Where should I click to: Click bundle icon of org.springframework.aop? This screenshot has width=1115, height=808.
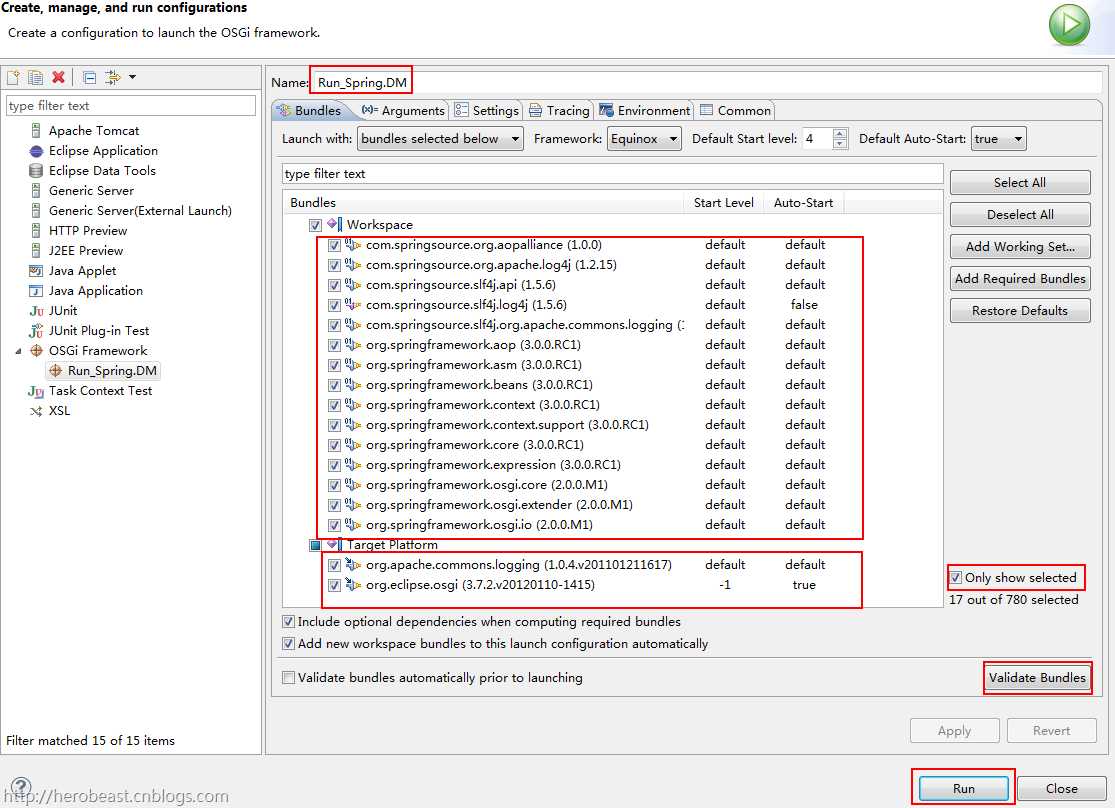coord(353,344)
